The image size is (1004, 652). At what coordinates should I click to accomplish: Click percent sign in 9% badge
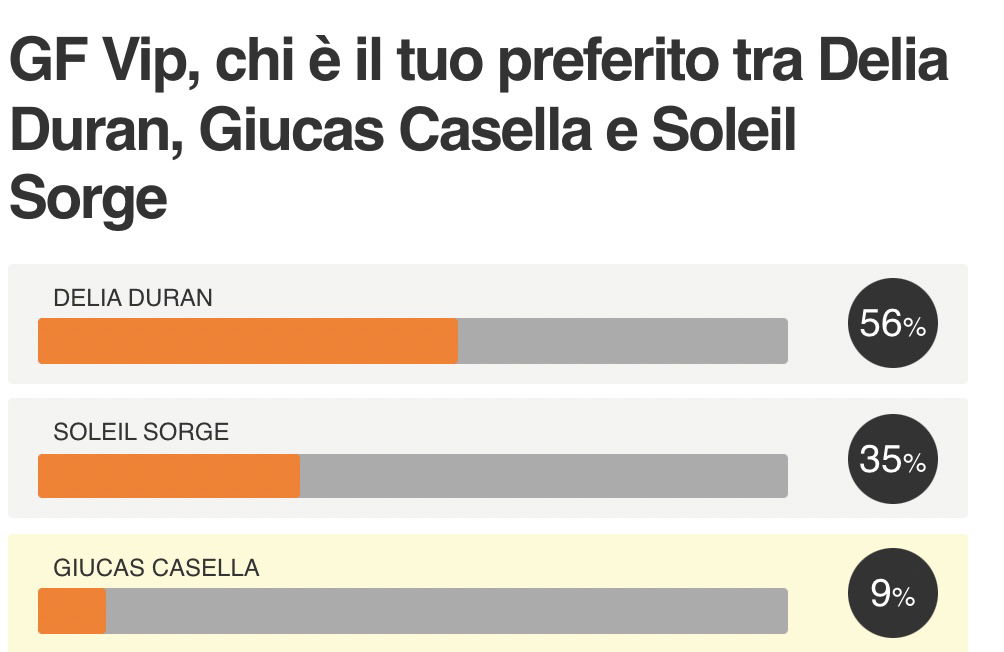pos(903,598)
